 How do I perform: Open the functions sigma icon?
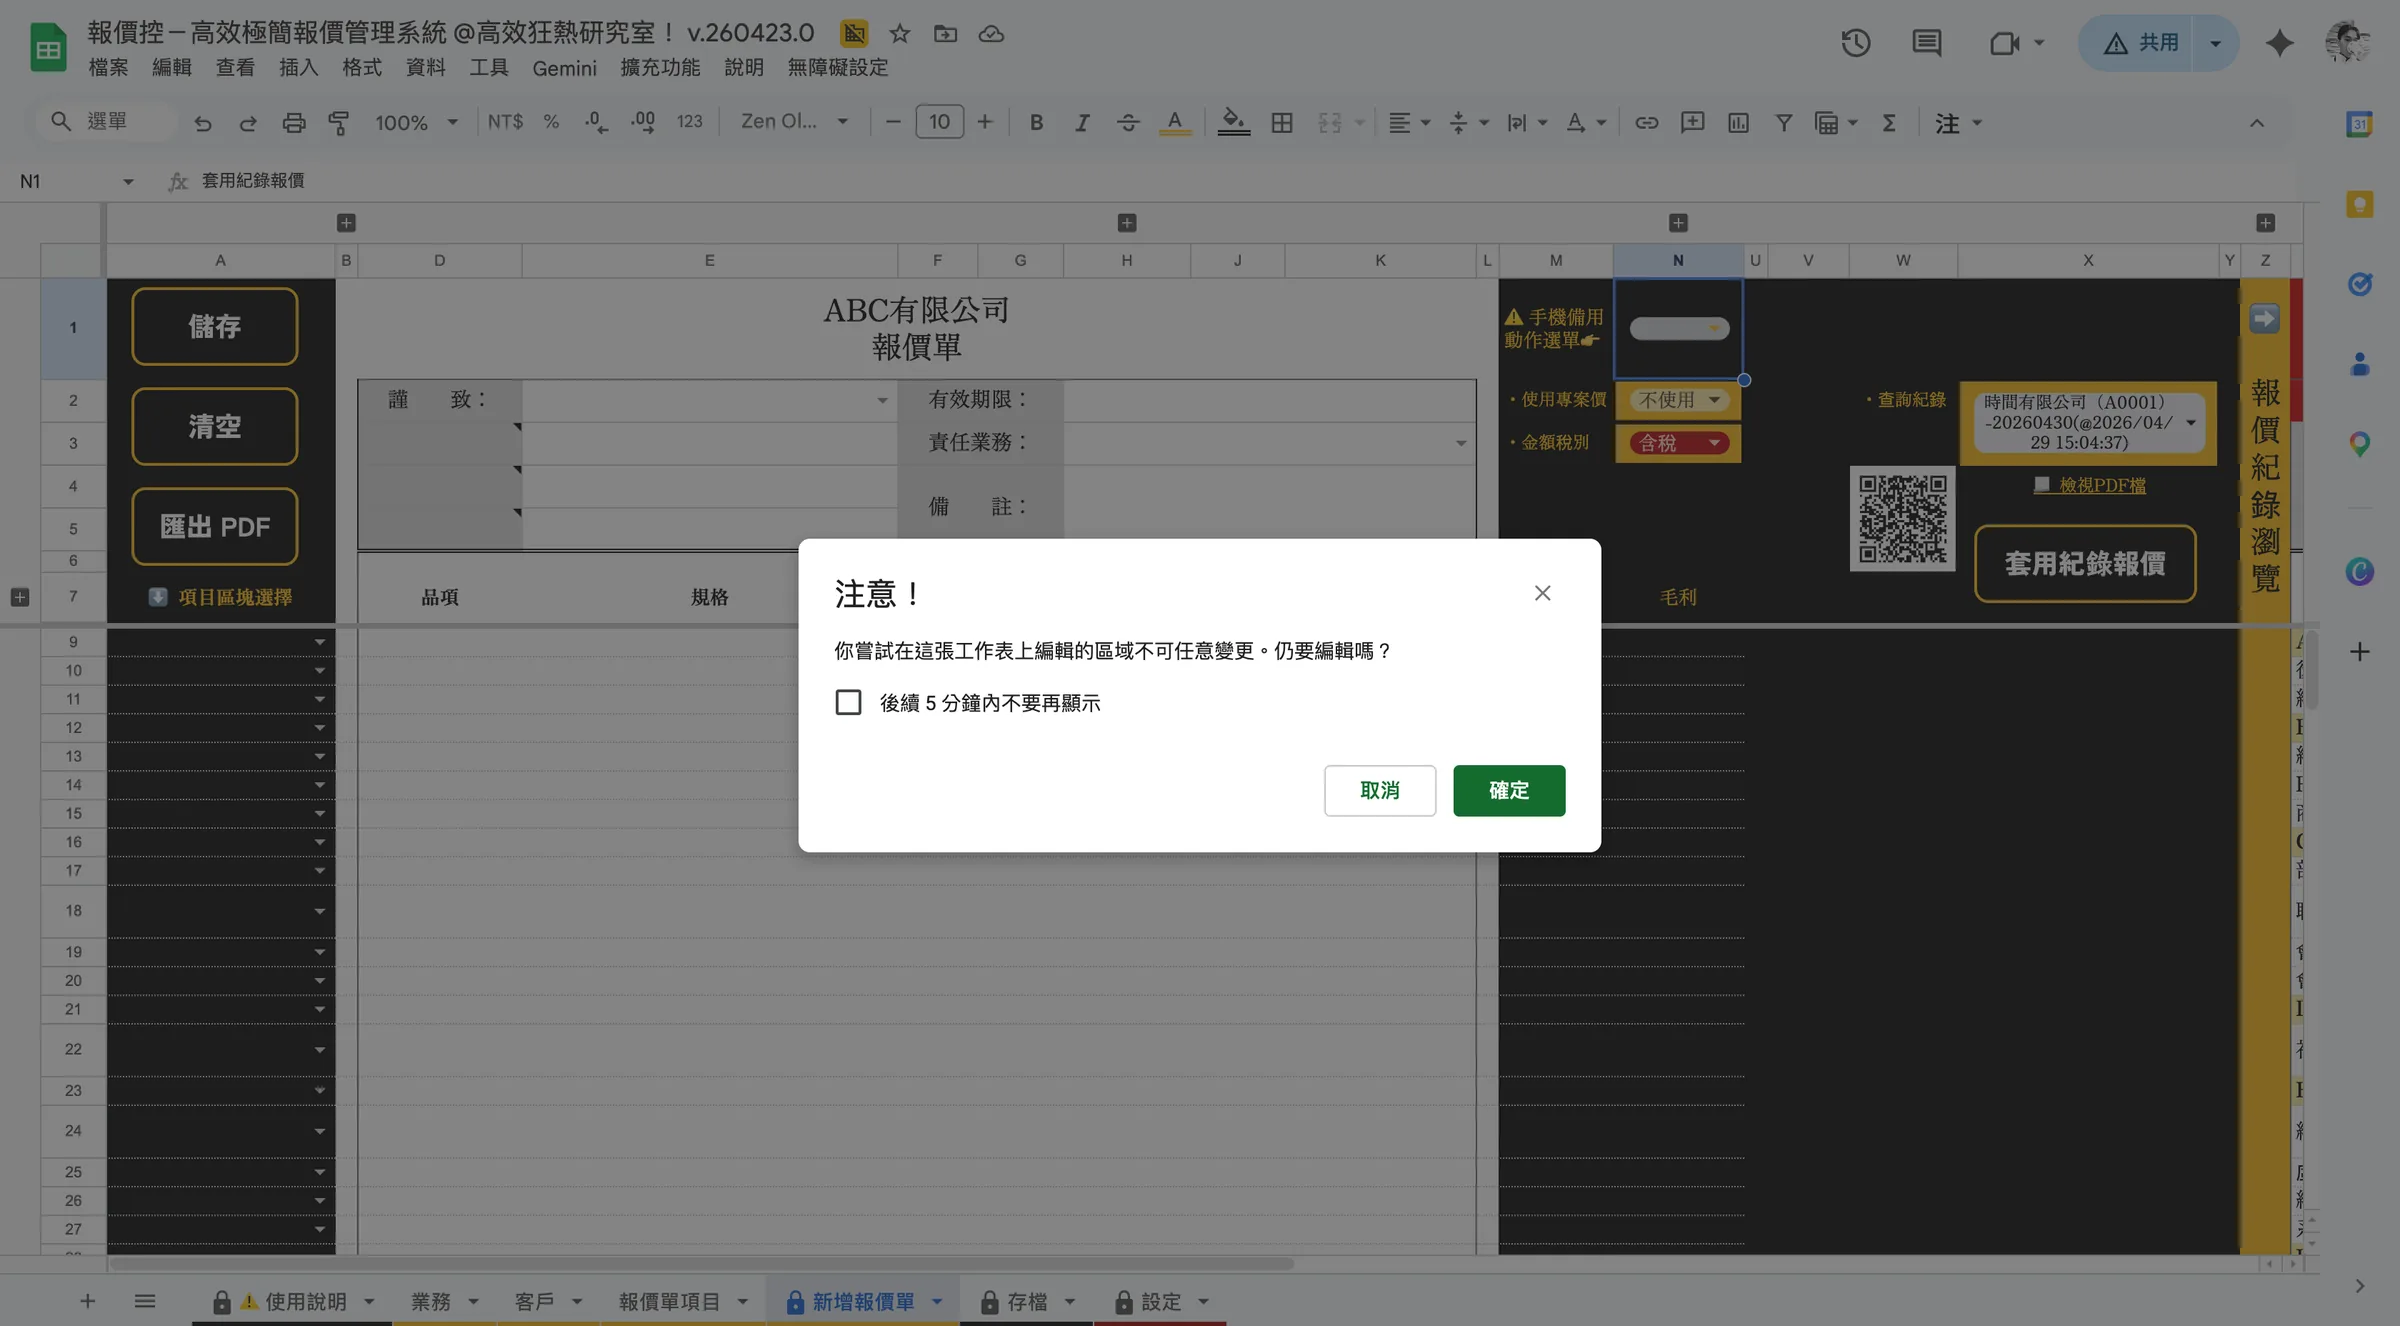[1889, 122]
